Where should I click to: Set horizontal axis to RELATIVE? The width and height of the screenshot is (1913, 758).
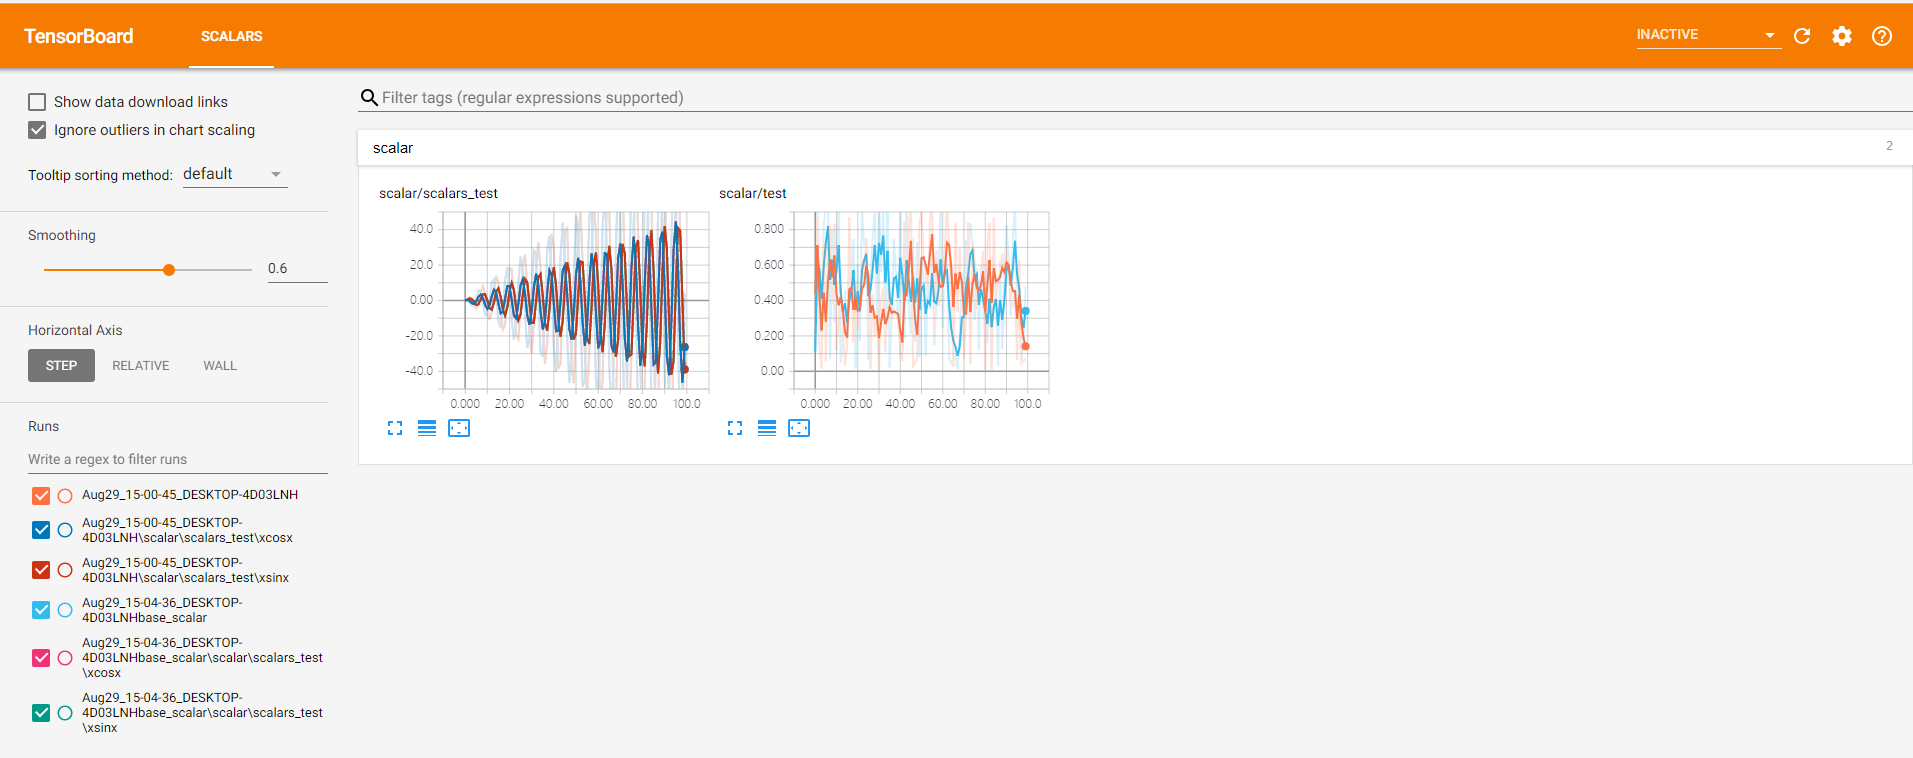pos(141,366)
